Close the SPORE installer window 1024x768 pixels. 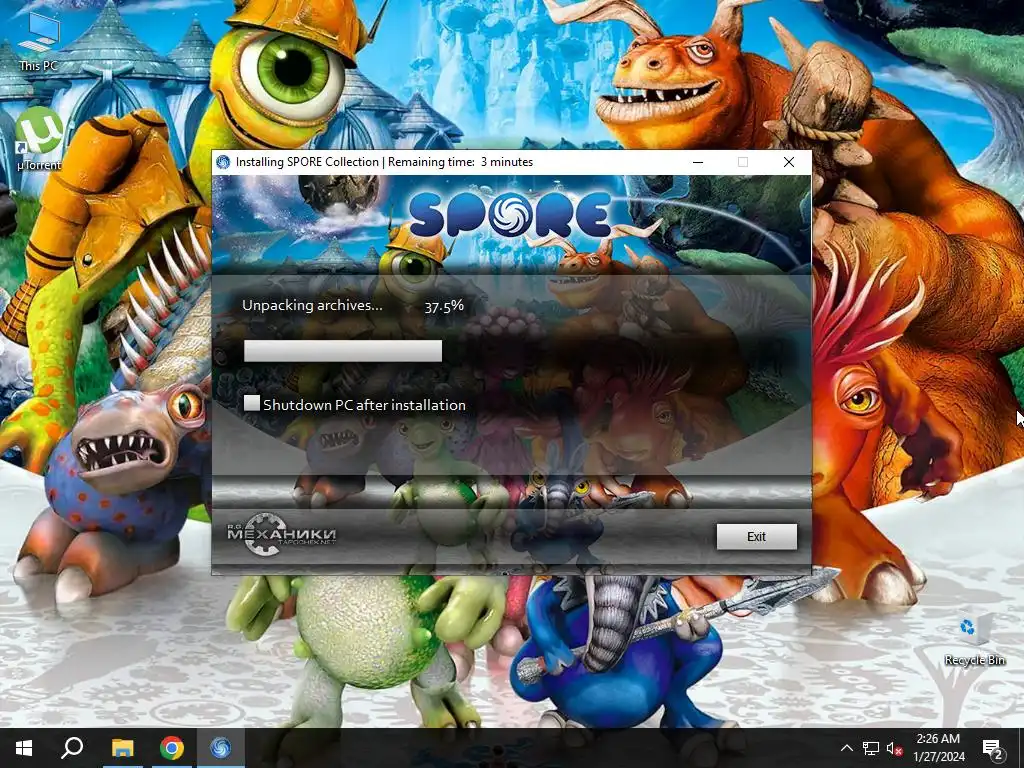789,162
